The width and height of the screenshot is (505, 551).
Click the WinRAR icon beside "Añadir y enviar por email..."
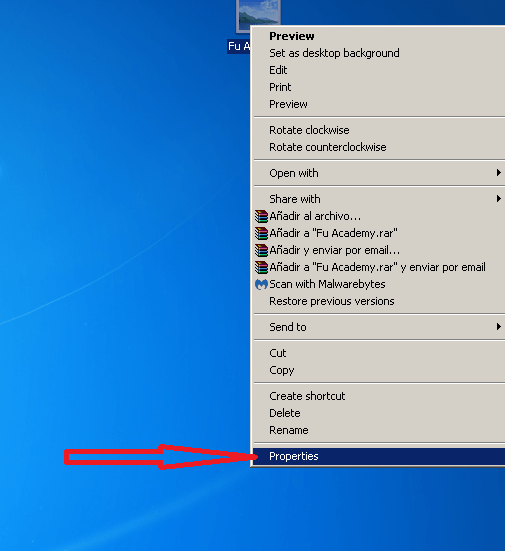coord(261,250)
